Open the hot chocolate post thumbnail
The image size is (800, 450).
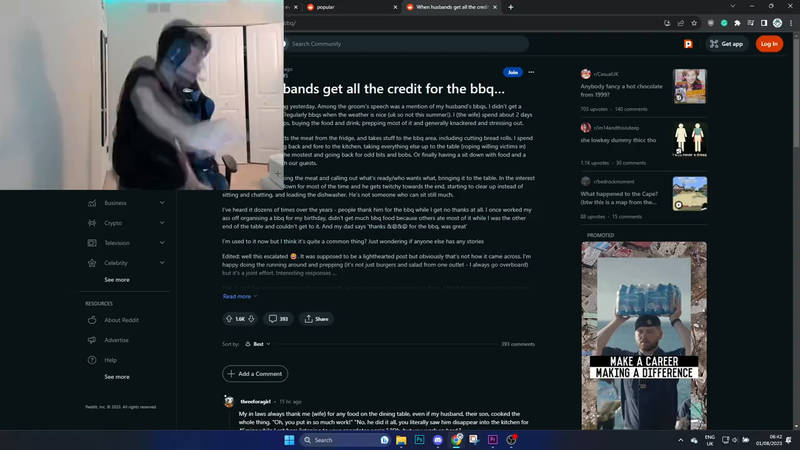690,86
